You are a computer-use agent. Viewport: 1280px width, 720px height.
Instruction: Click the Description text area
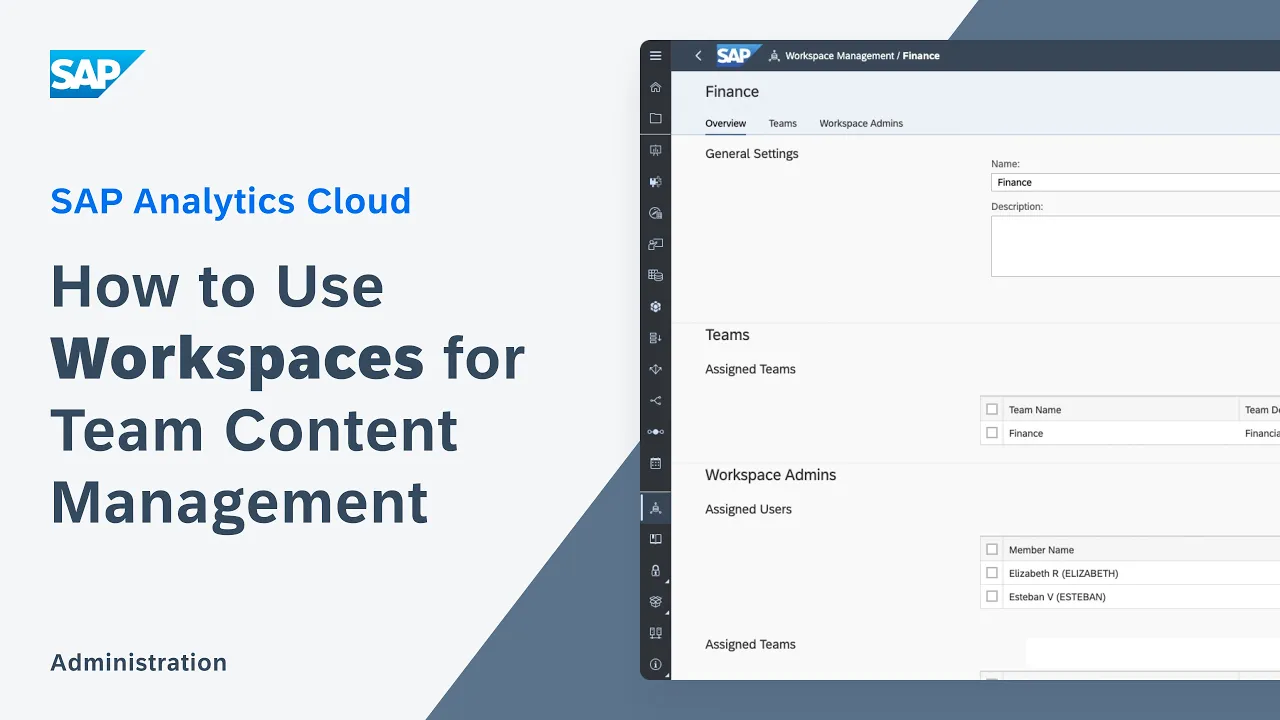[1135, 246]
